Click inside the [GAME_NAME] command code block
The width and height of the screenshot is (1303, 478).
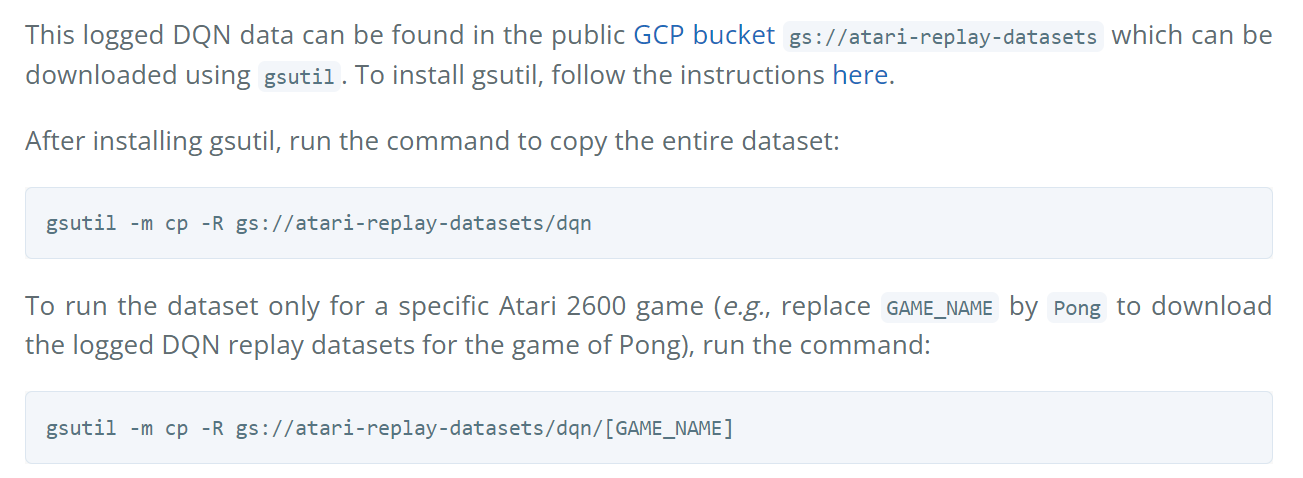[648, 428]
